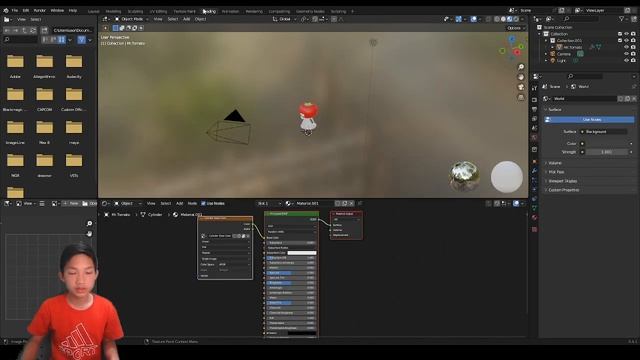
Task: Open the viewport Options dropdown
Action: (516, 28)
